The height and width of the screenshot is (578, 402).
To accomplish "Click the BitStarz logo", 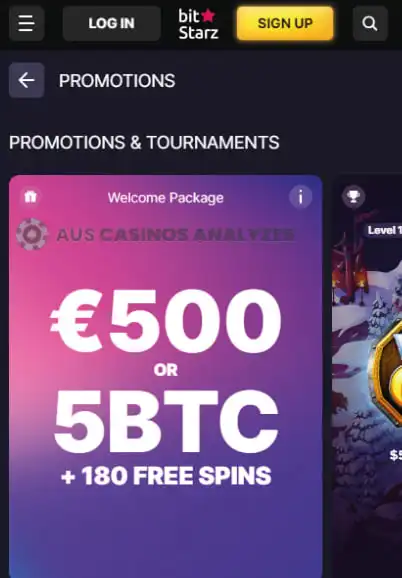I will (198, 24).
